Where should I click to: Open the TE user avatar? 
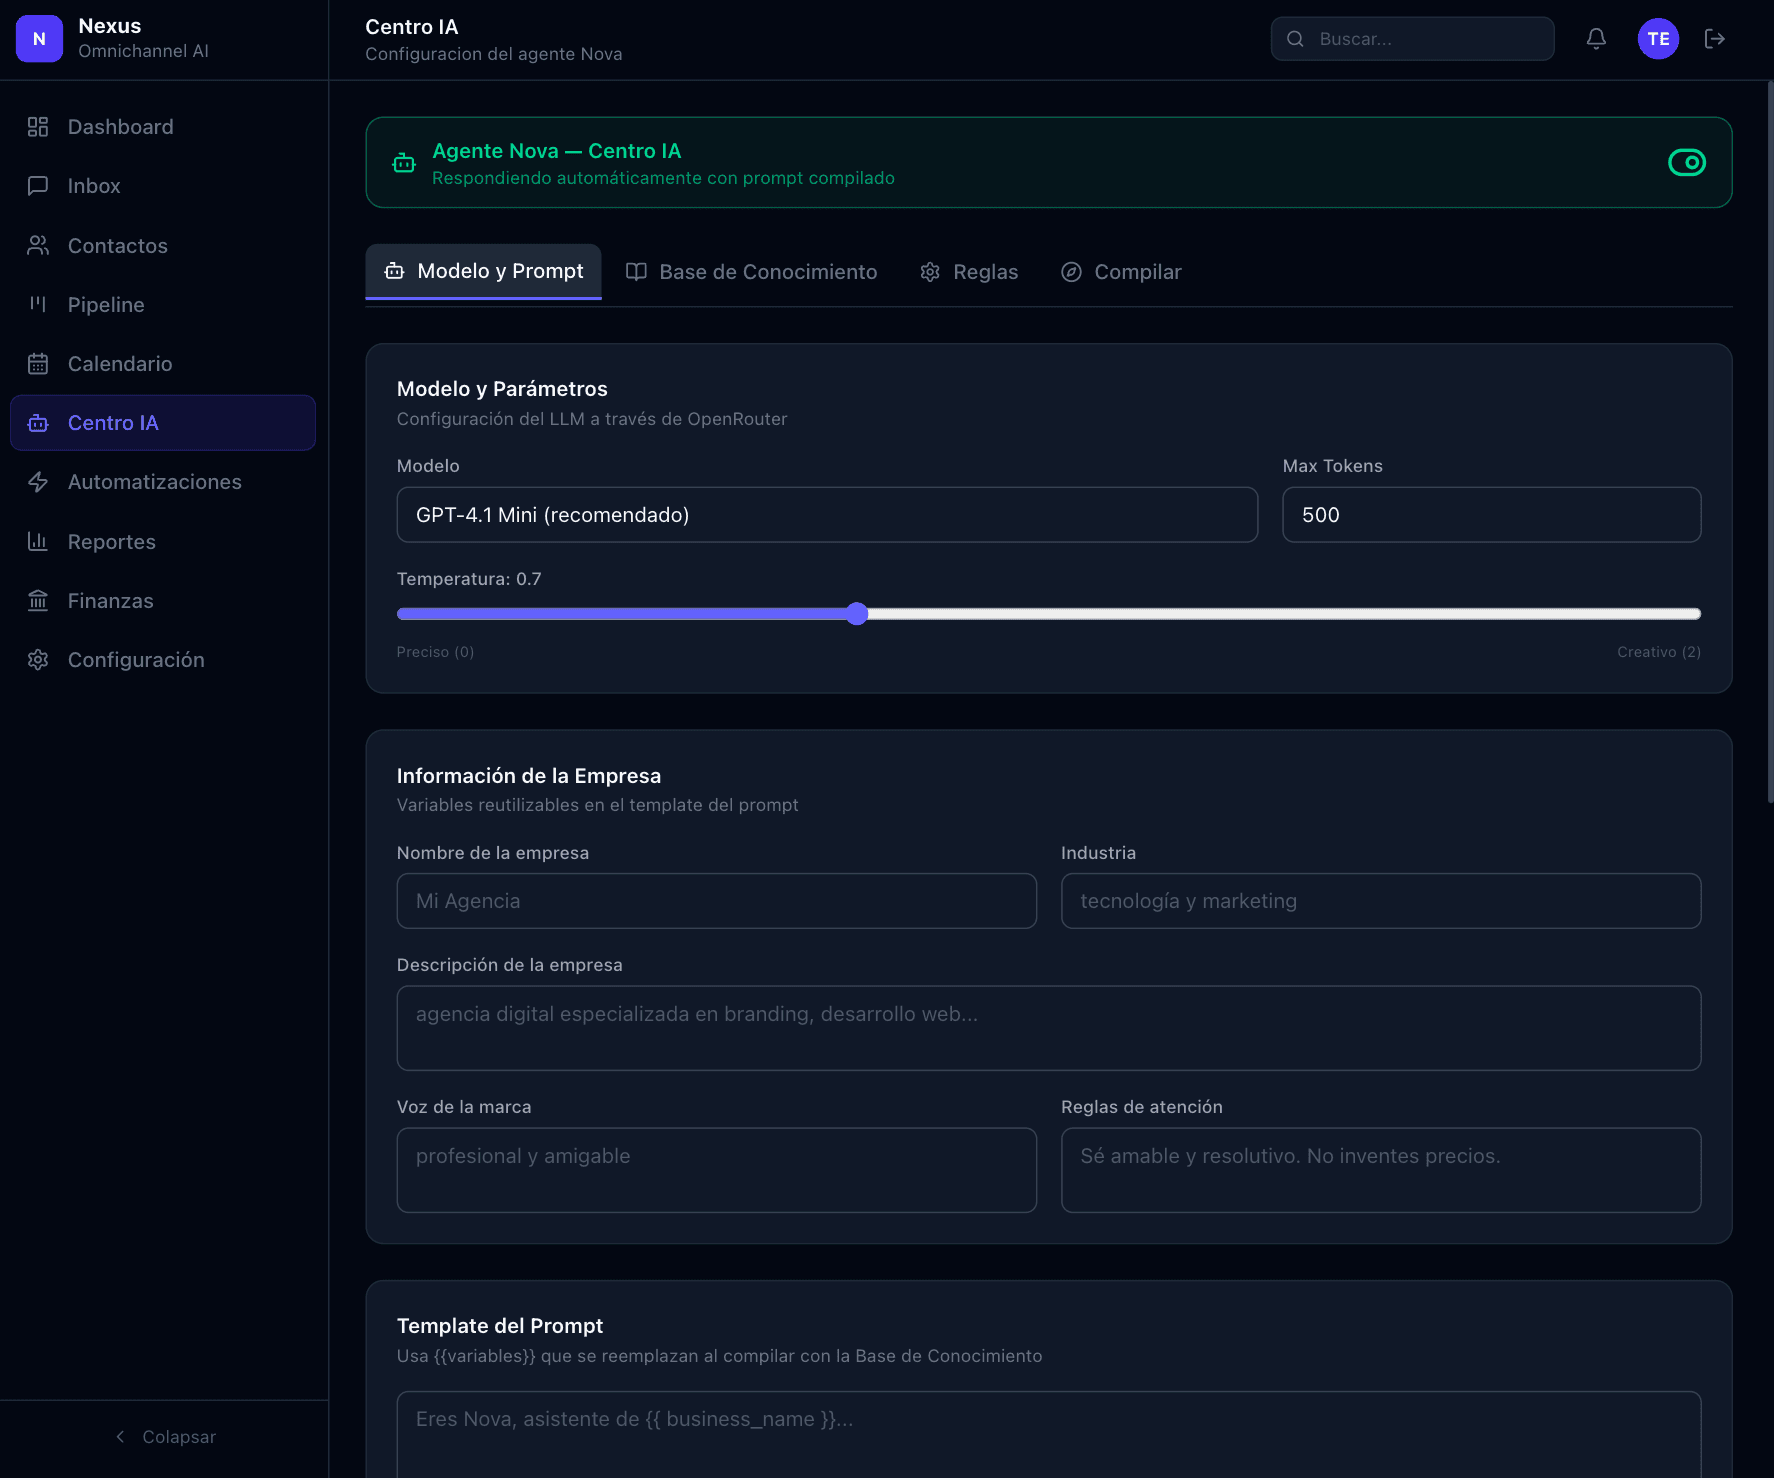(1658, 39)
